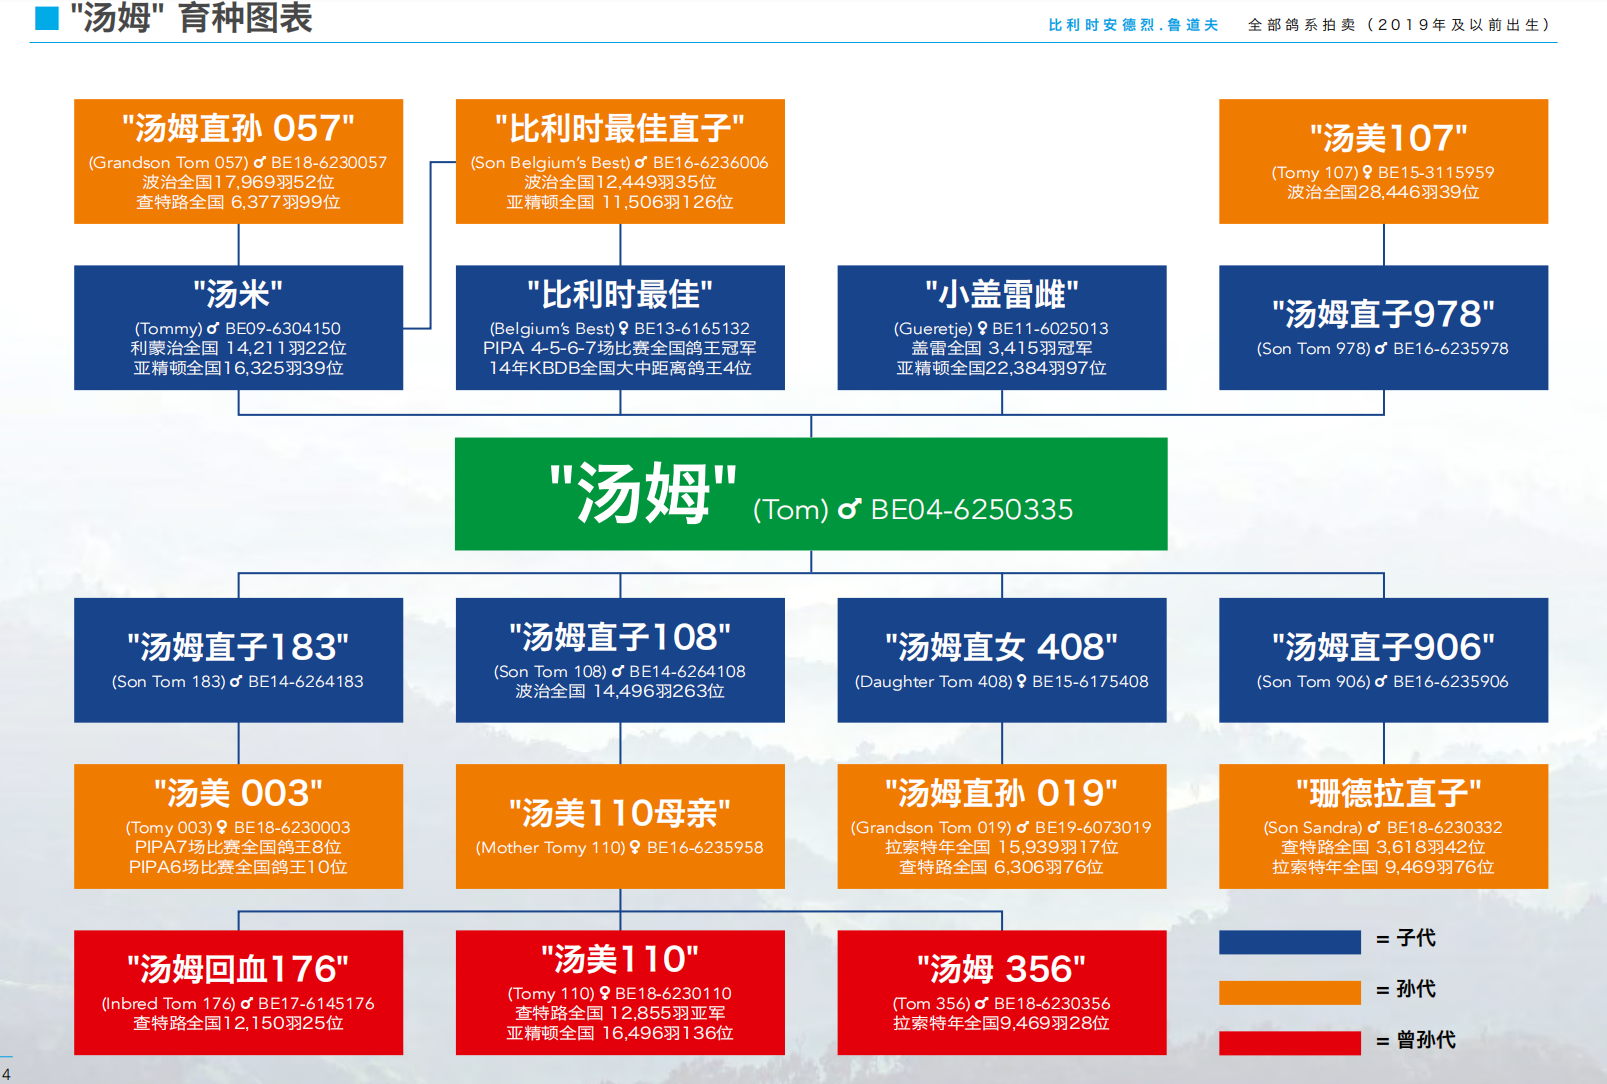Image resolution: width=1607 pixels, height=1084 pixels.
Task: Click the "汤姆回血176" red card
Action: click(x=238, y=992)
